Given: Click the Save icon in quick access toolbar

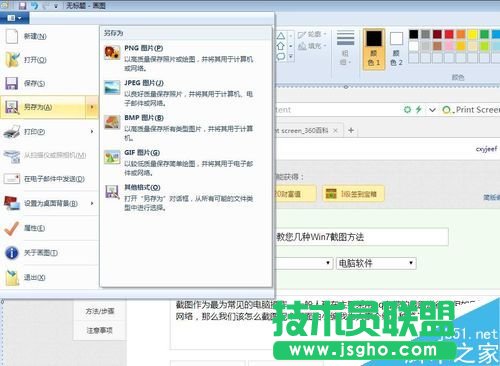Looking at the screenshot, I should coord(22,6).
